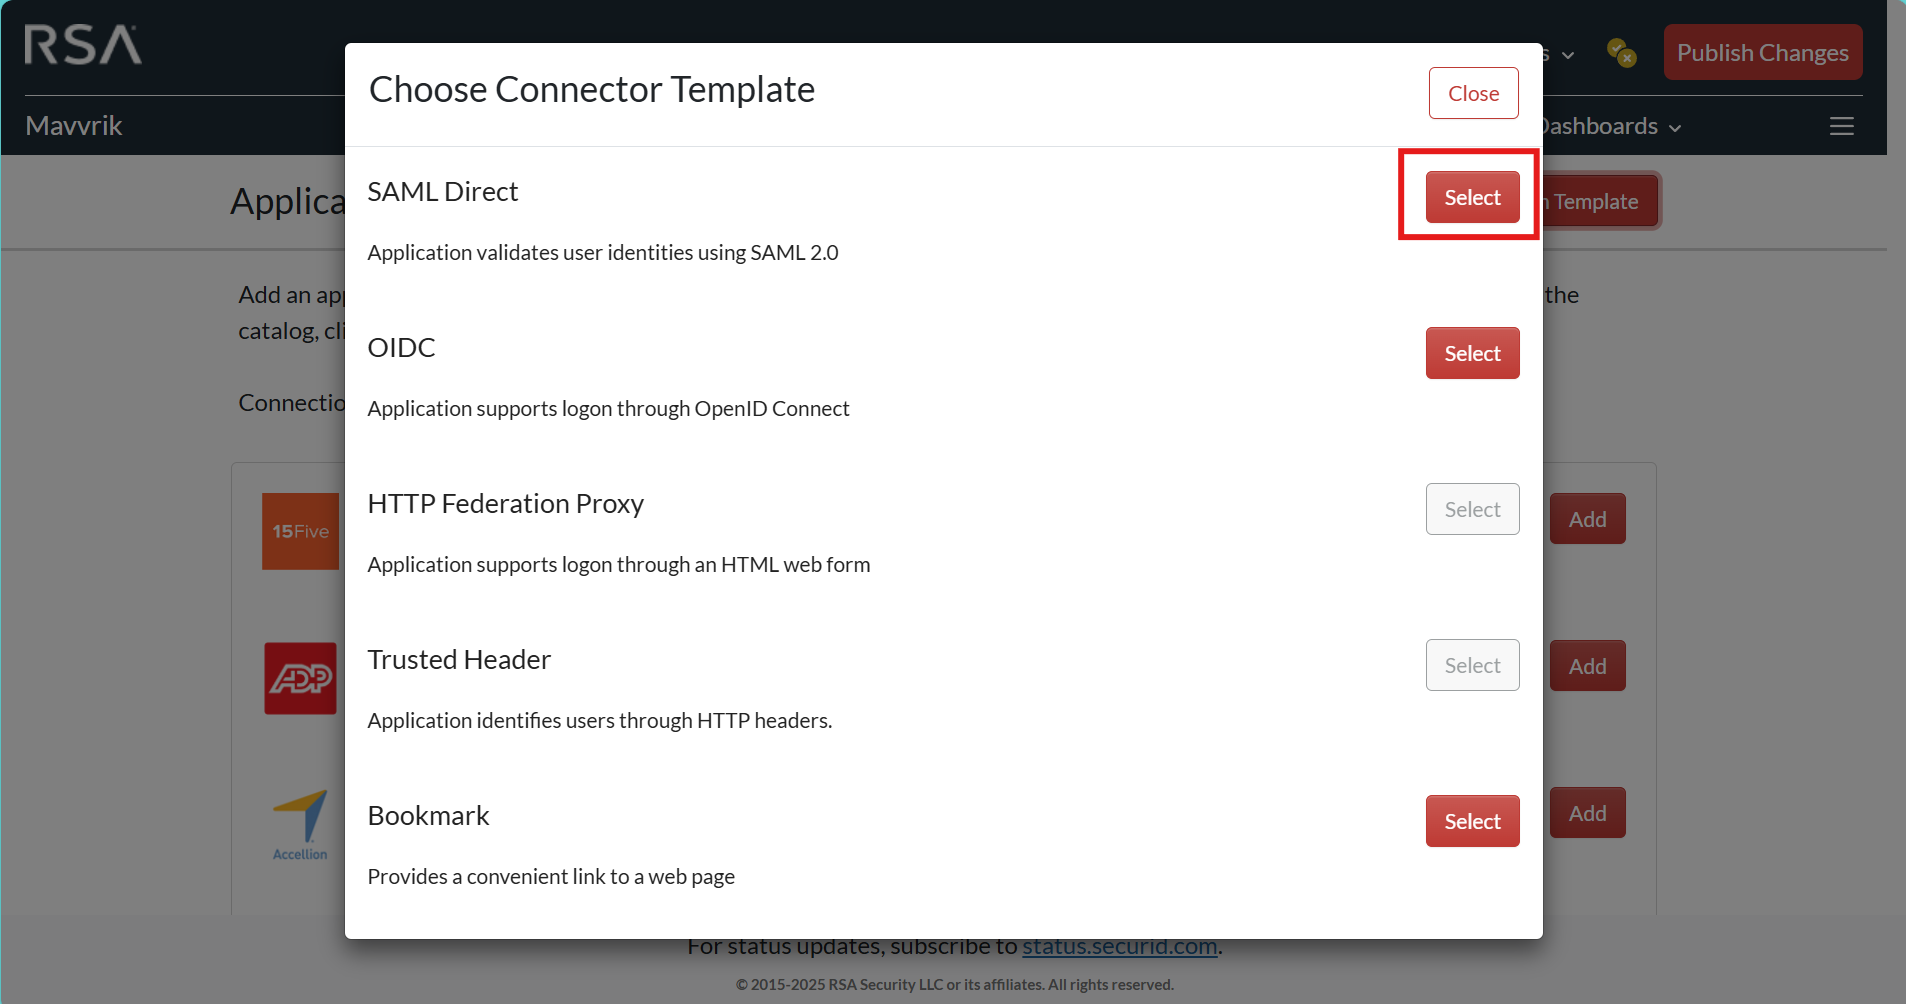
Task: Click Select for HTTP Federation Proxy
Action: coord(1472,509)
